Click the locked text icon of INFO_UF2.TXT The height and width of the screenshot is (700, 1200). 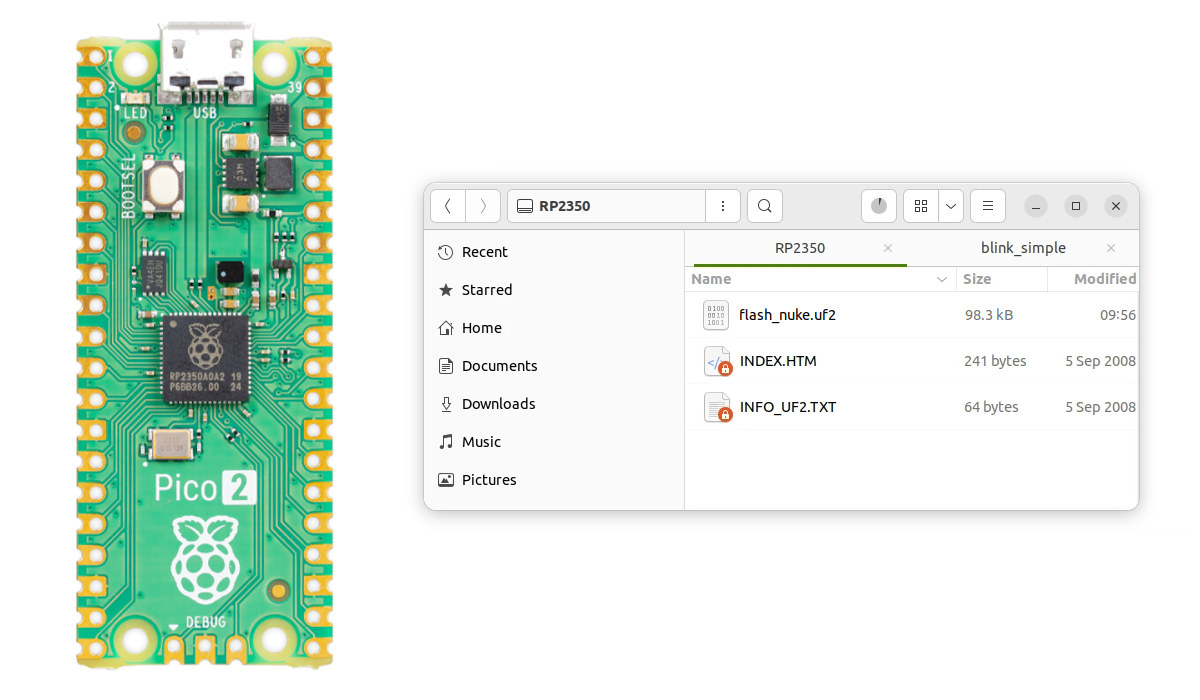tap(717, 407)
